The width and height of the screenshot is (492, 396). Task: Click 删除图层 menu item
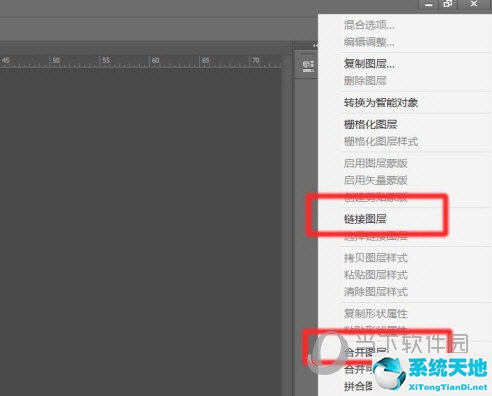pos(365,80)
